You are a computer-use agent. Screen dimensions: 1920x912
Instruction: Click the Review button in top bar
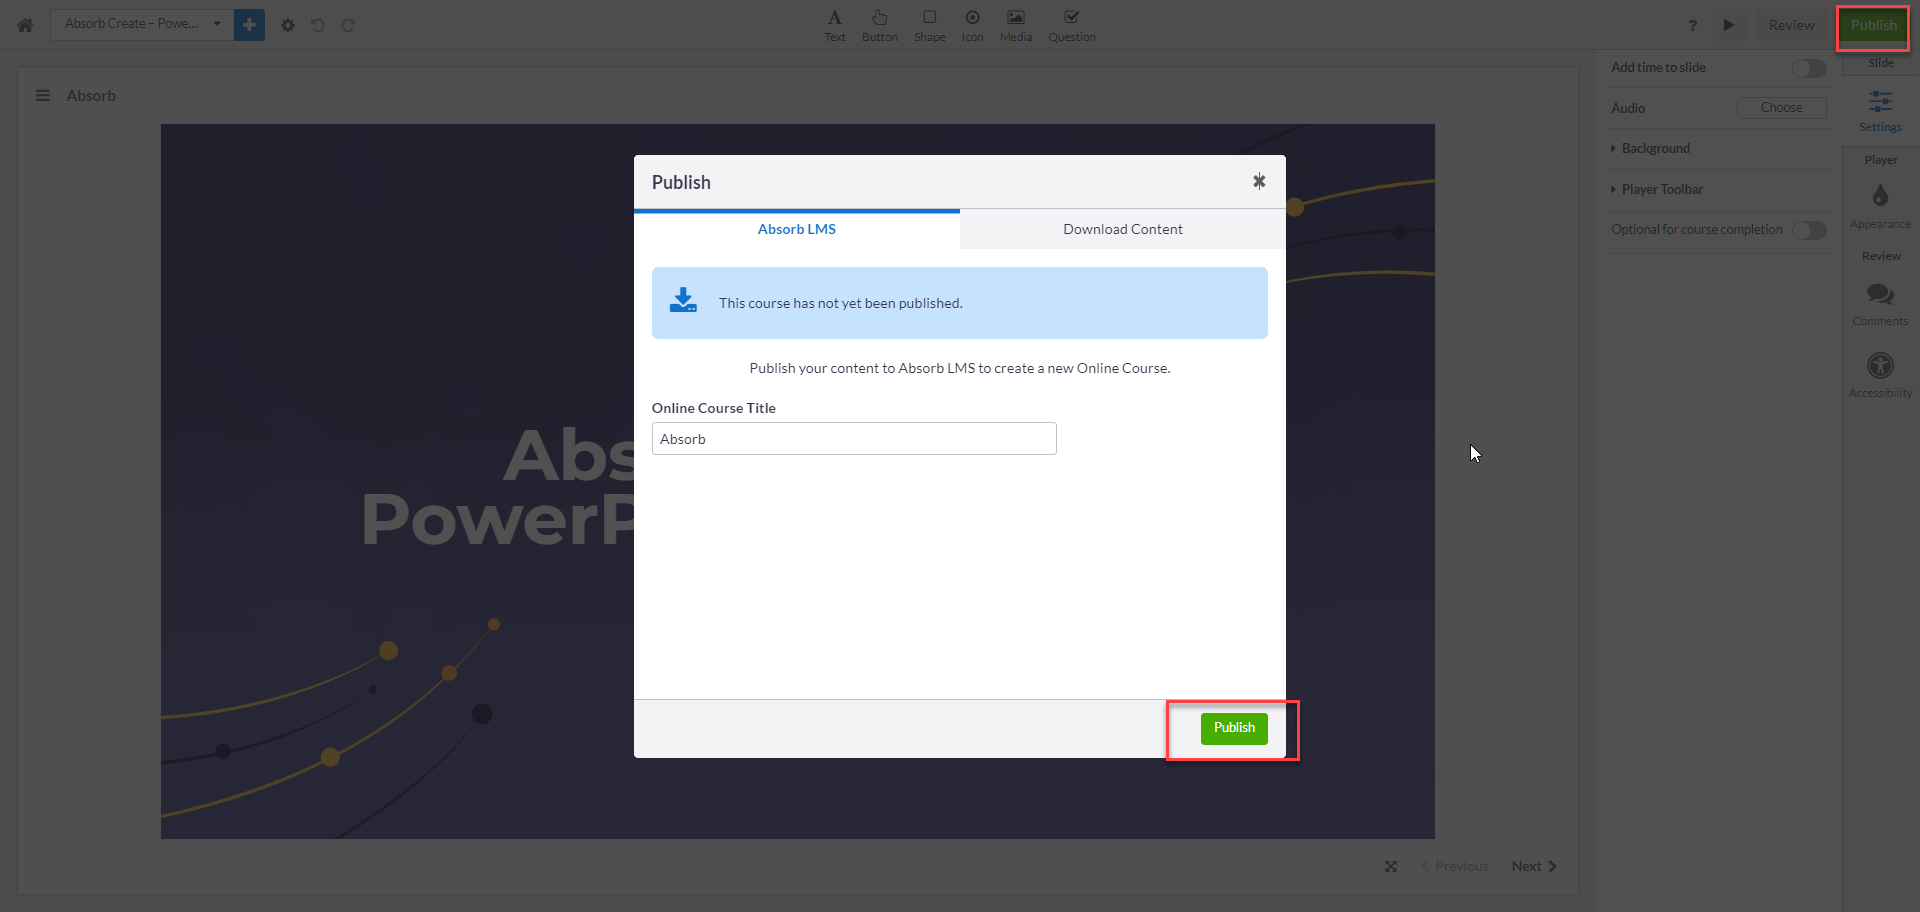(x=1791, y=25)
